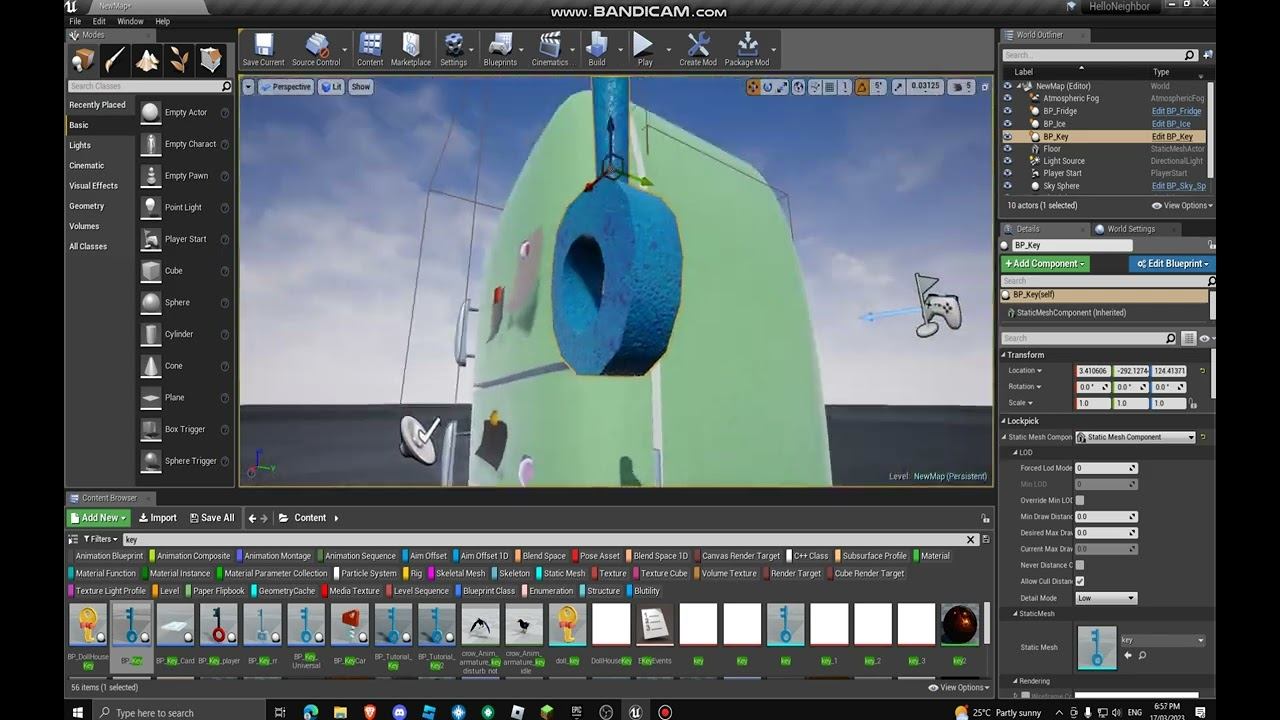Screen dimensions: 1280x720
Task: Open the Perspective view dropdown
Action: 285,87
